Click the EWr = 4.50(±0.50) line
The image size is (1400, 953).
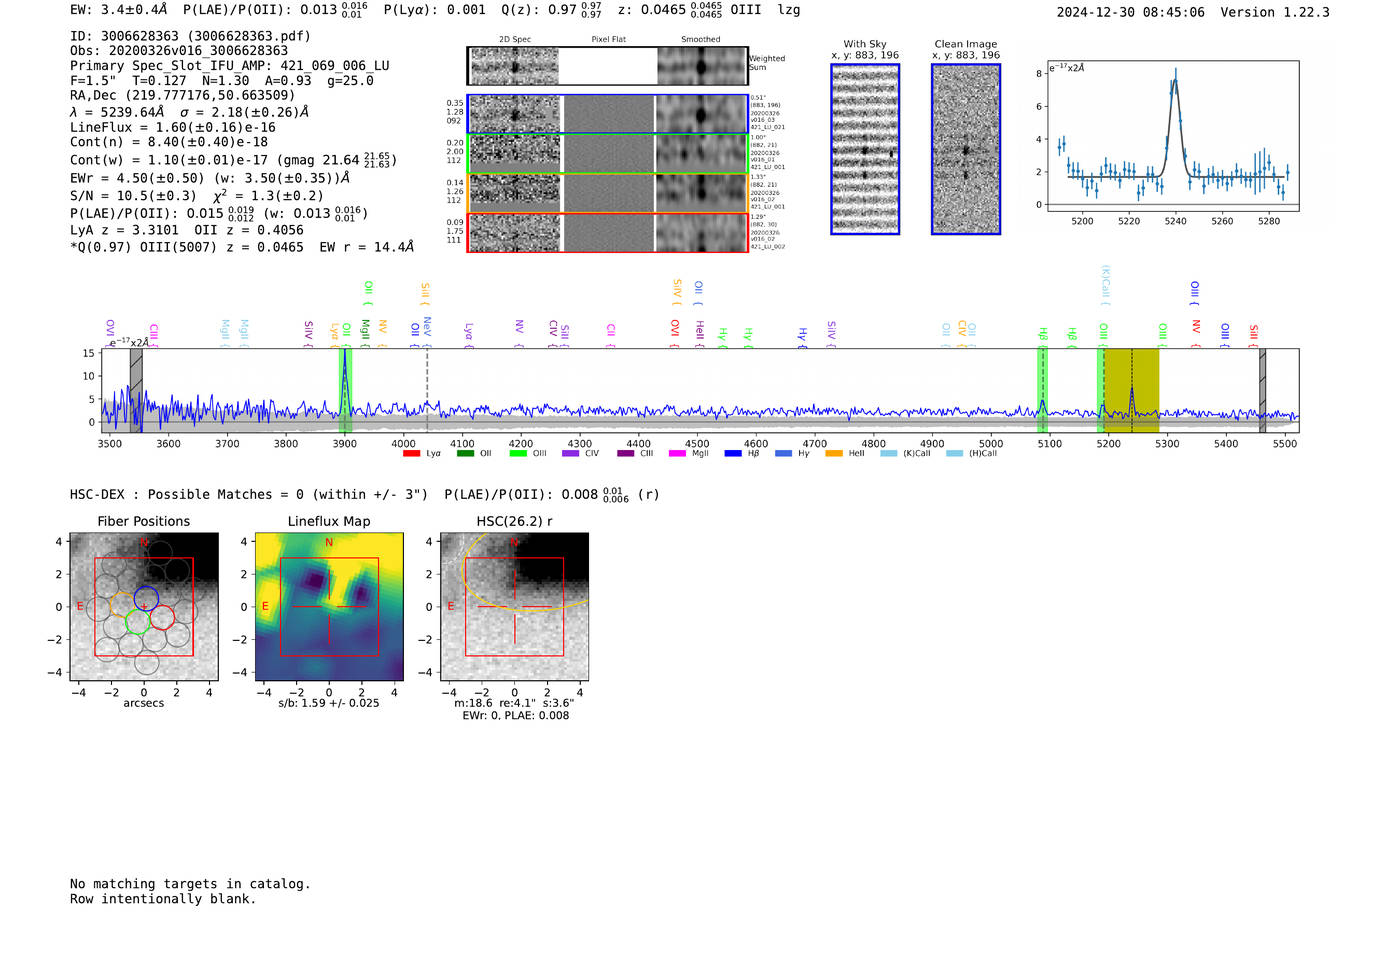pos(210,178)
